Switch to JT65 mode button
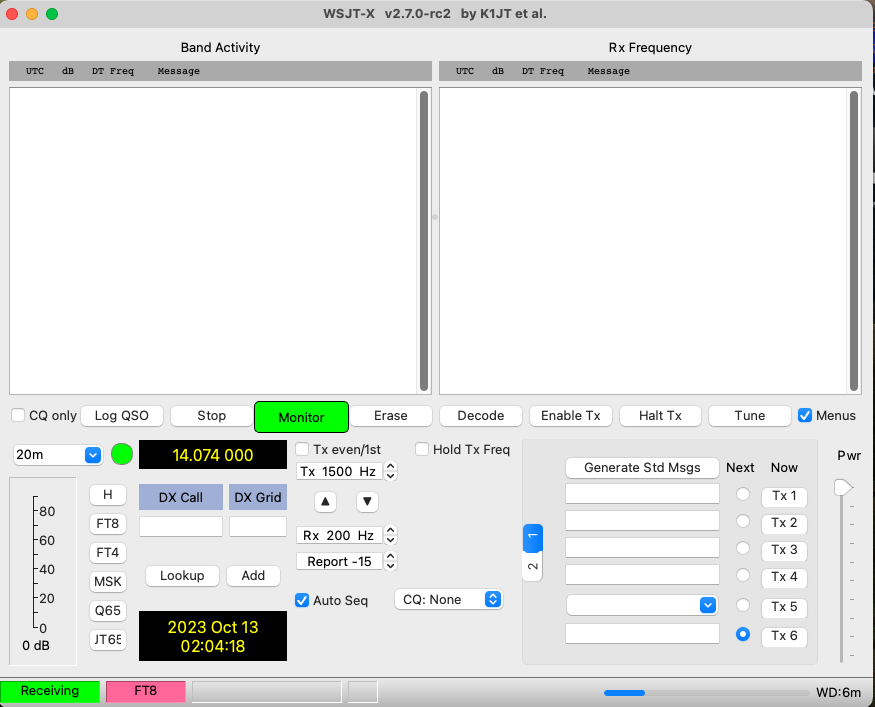Viewport: 875px width, 707px height. 108,640
